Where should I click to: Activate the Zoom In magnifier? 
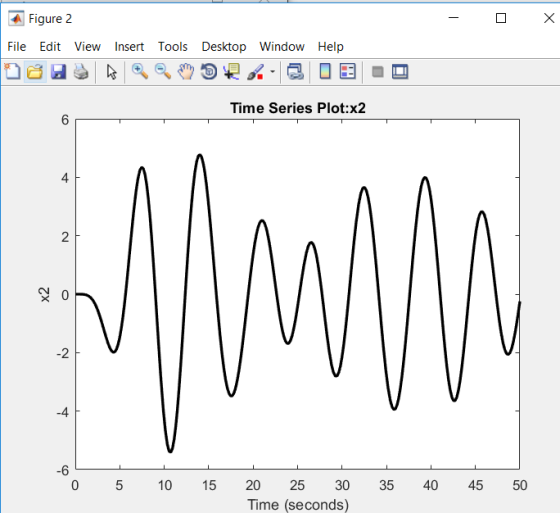click(x=140, y=71)
